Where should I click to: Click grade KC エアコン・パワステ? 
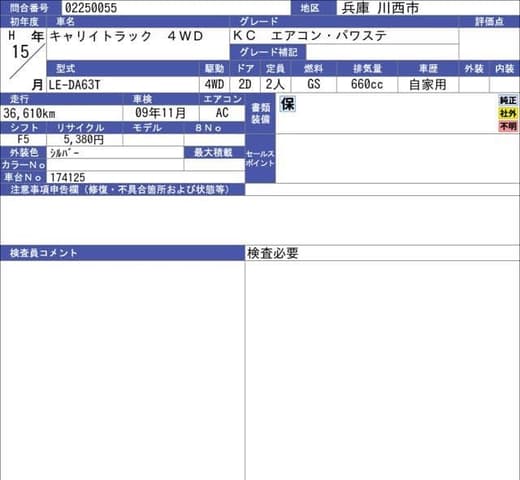tap(310, 36)
